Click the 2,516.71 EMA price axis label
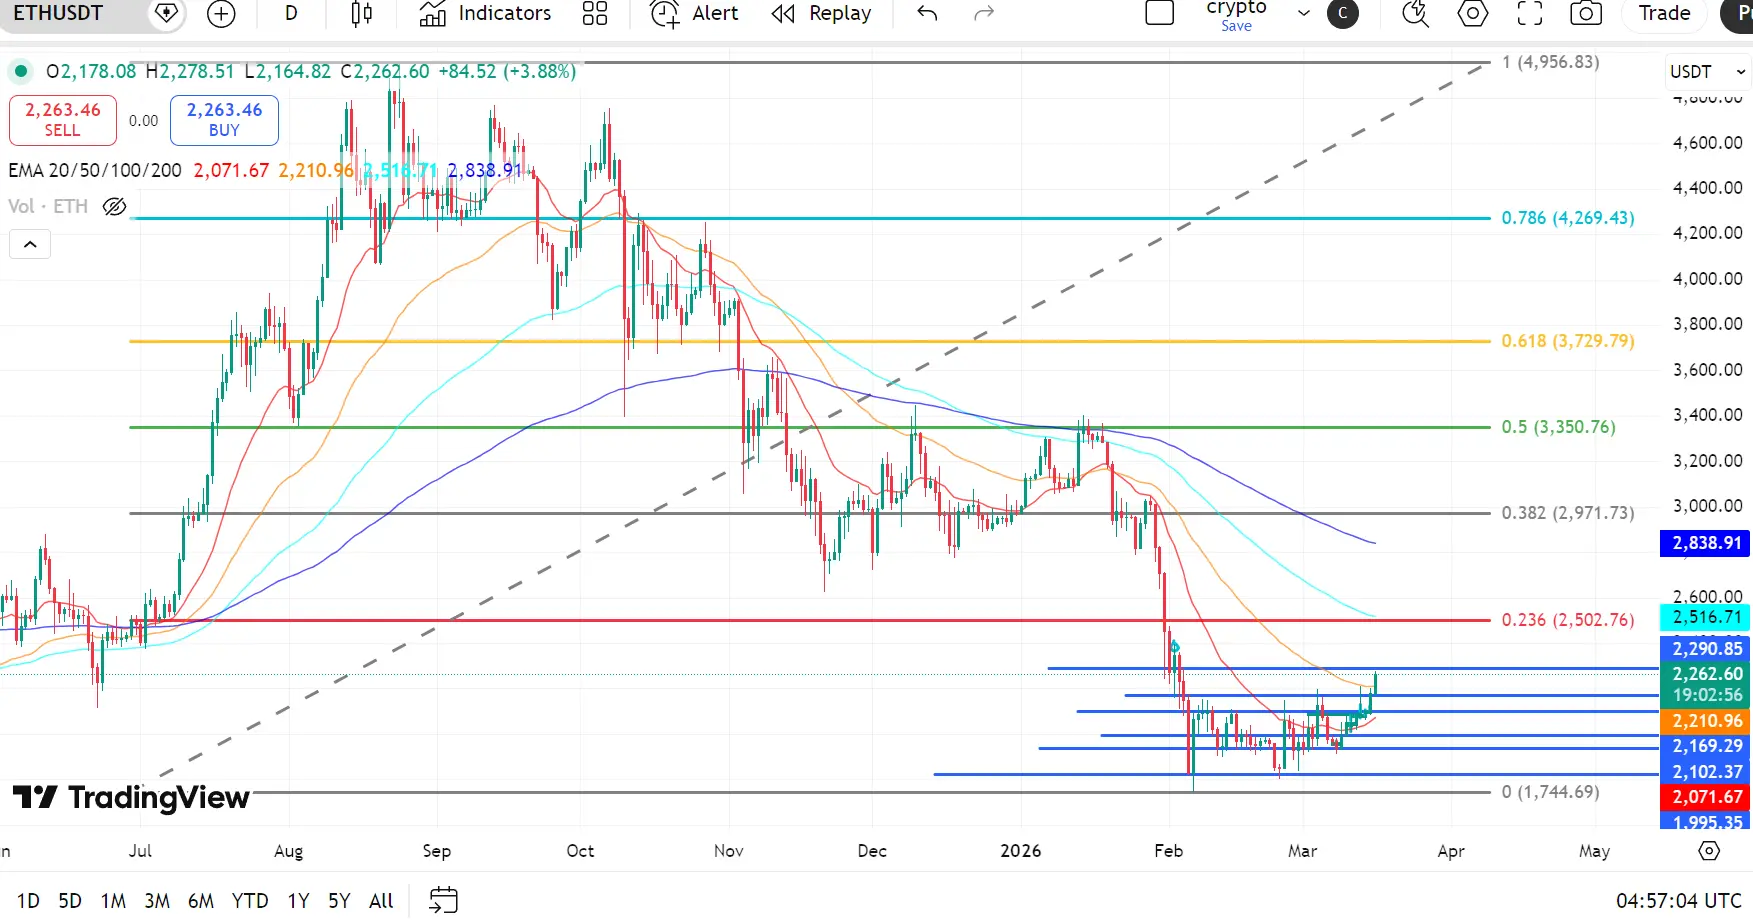The height and width of the screenshot is (922, 1753). (x=1706, y=617)
